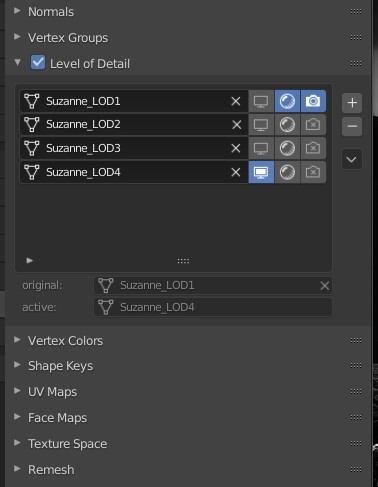The width and height of the screenshot is (378, 487).
Task: Click the Remesh panel drag grip
Action: tap(356, 469)
